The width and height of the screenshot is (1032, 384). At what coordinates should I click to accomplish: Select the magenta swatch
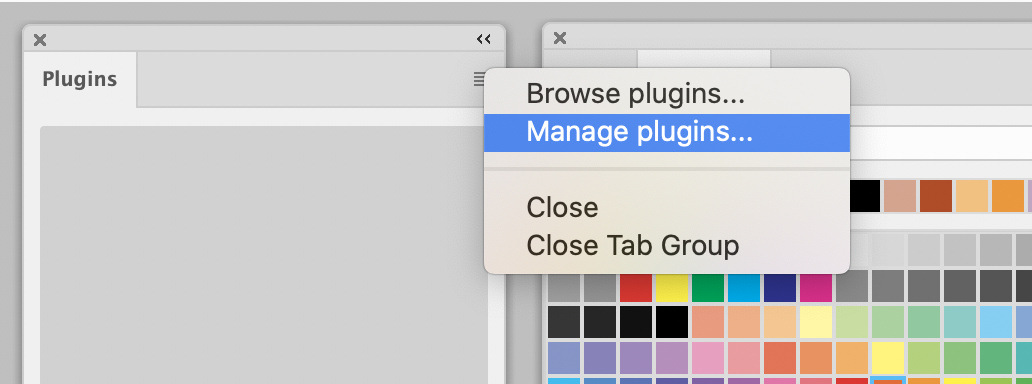click(x=816, y=287)
